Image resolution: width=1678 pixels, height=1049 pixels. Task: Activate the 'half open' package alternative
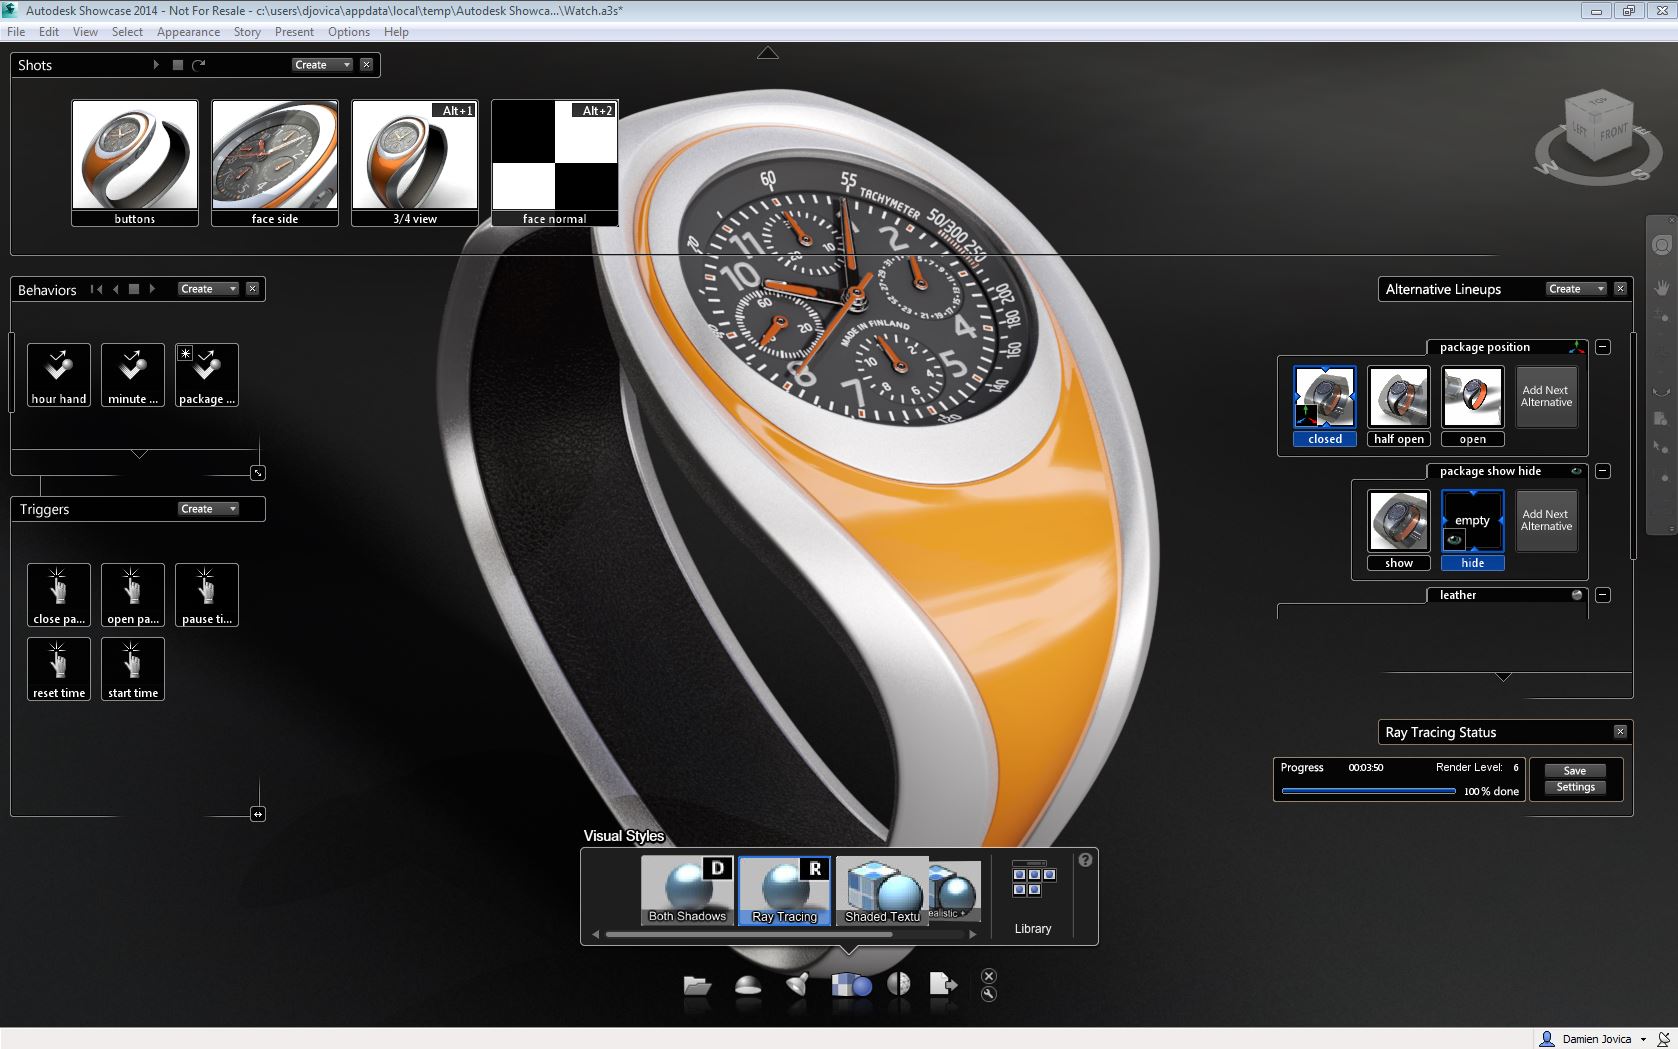[x=1398, y=397]
